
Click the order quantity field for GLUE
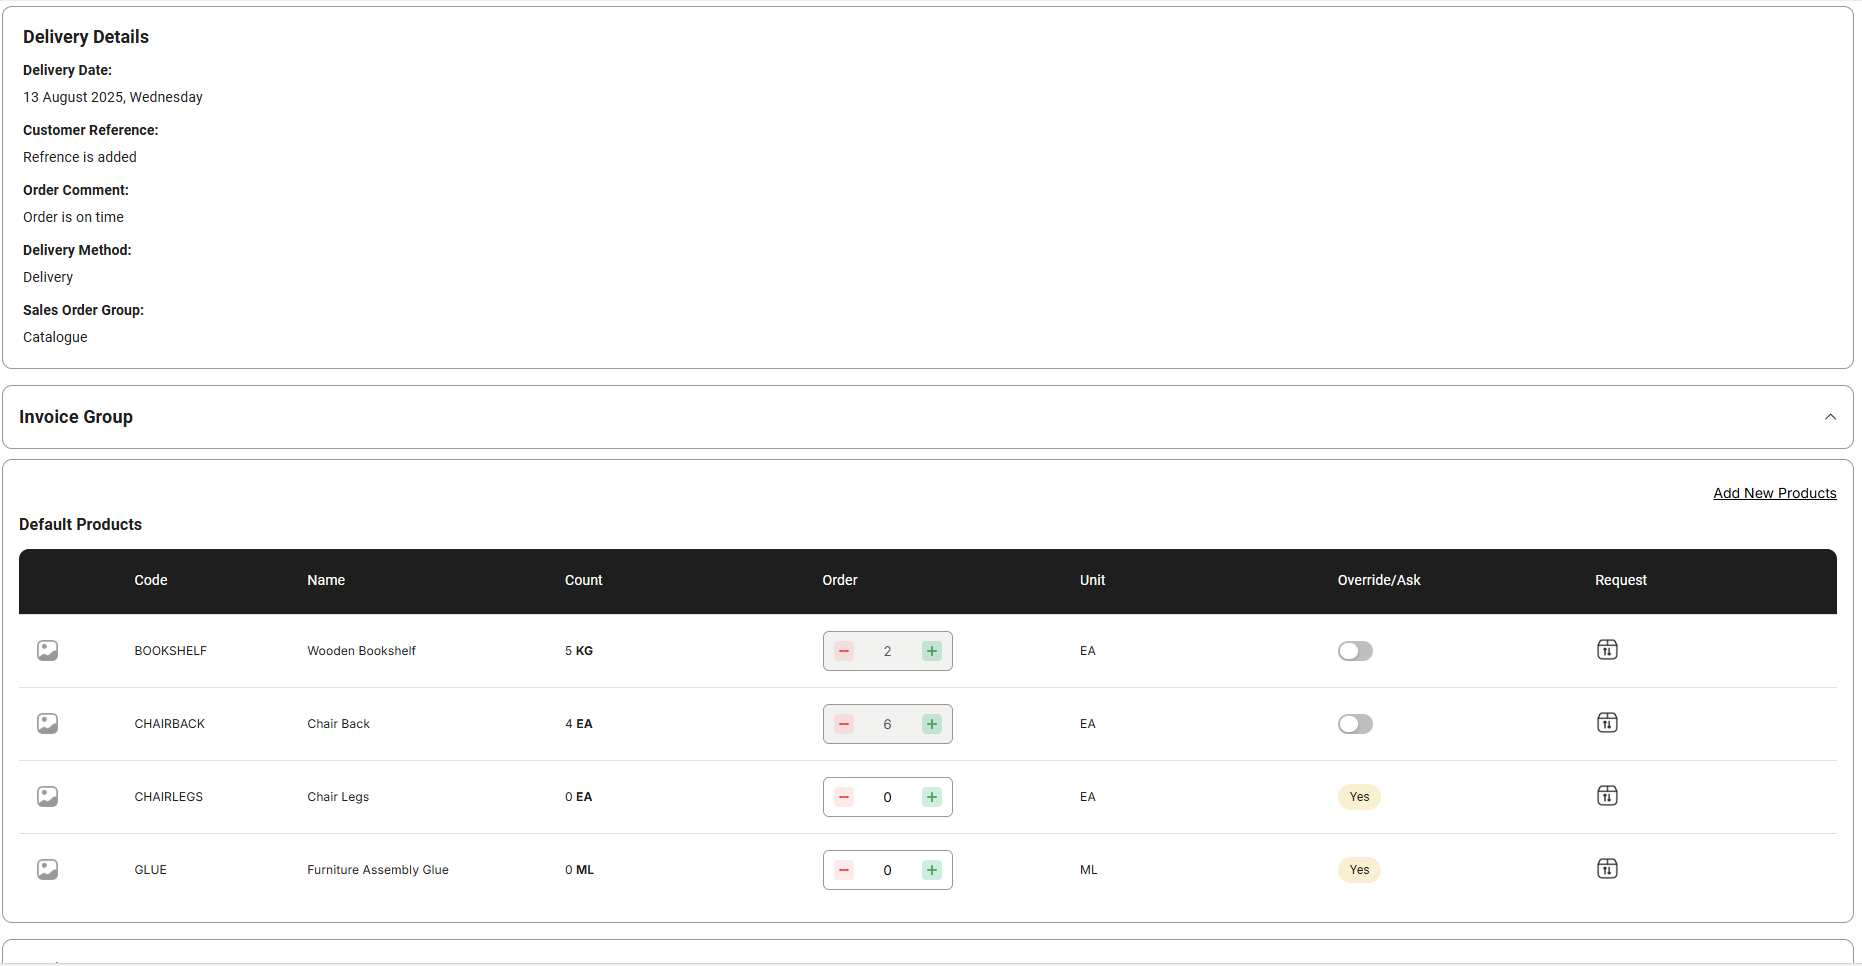[x=887, y=870]
